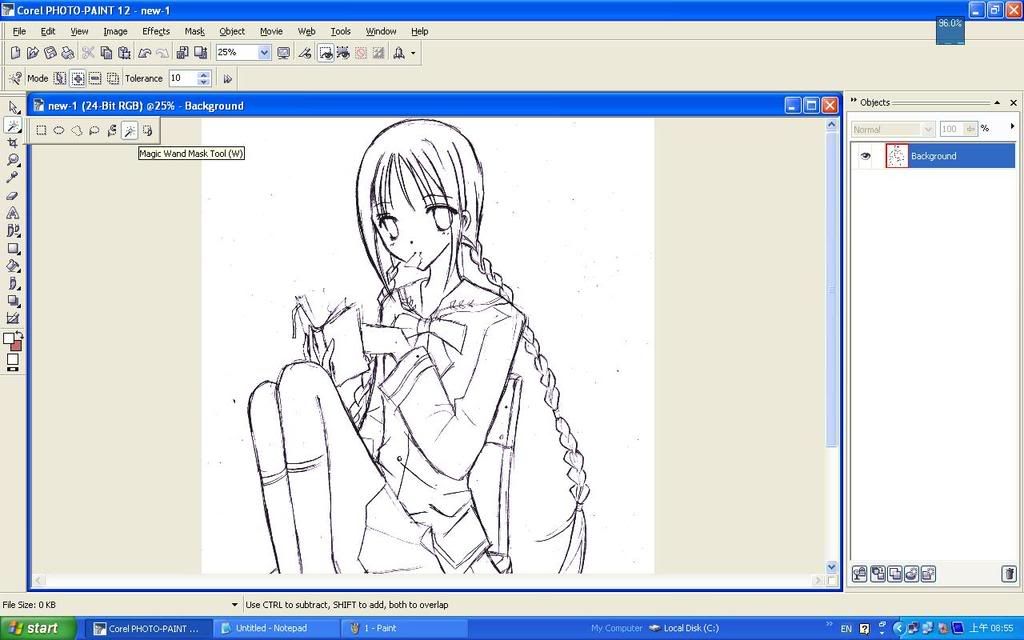Expand the property bar overflow chevron
The width and height of the screenshot is (1024, 640).
tap(227, 79)
